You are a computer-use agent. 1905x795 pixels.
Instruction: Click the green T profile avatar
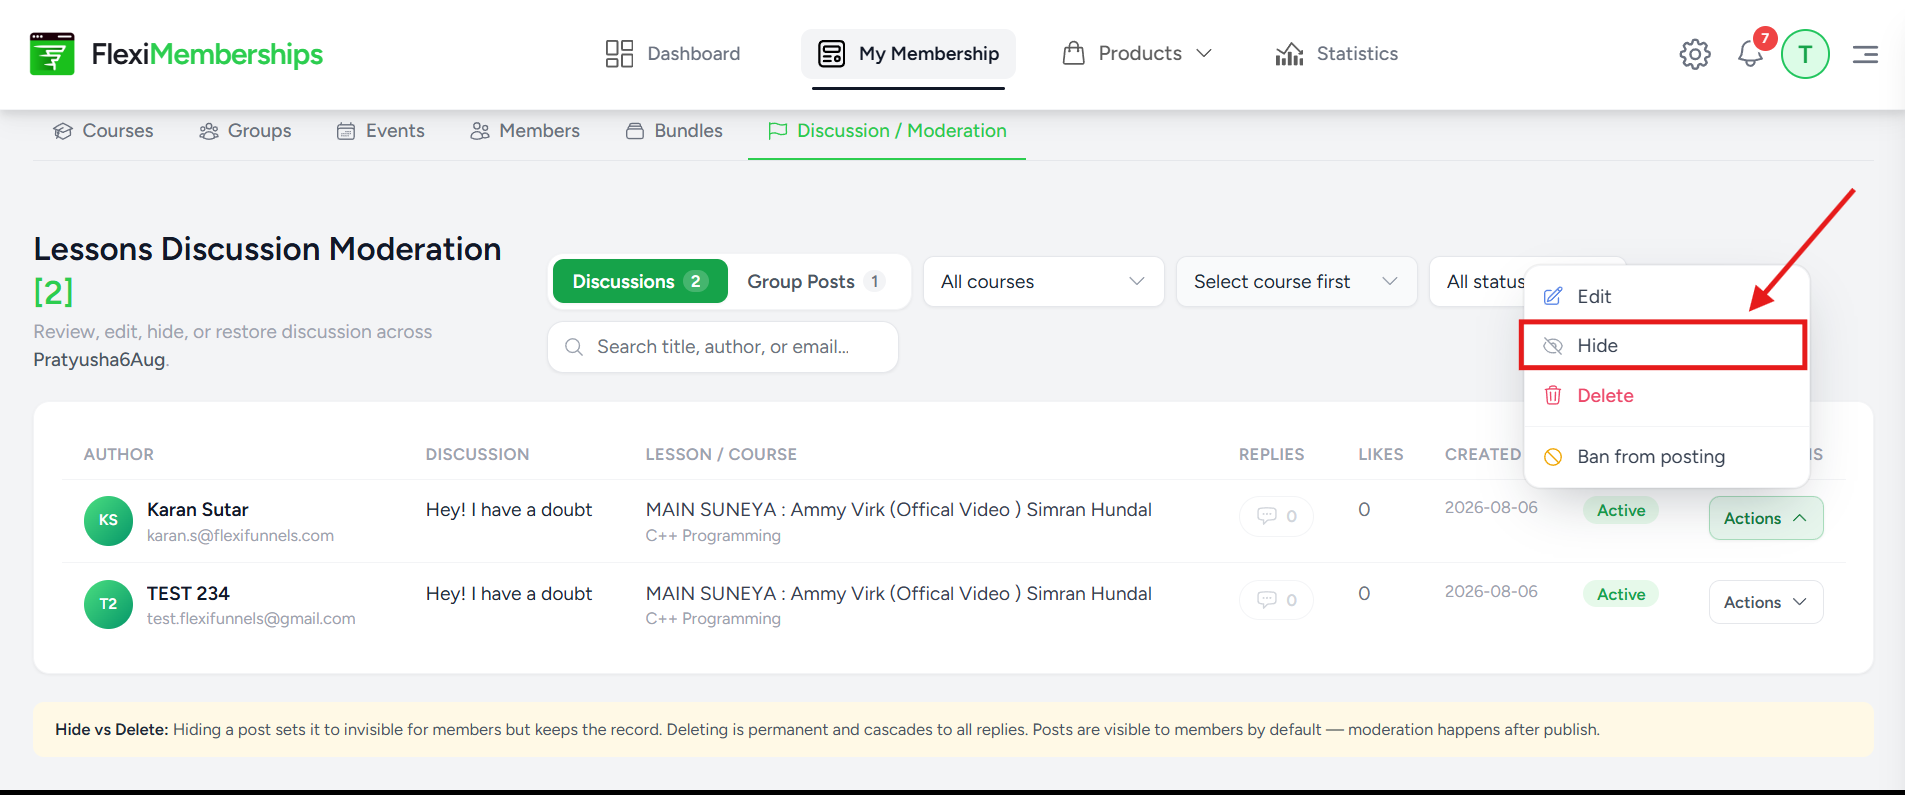point(1805,54)
